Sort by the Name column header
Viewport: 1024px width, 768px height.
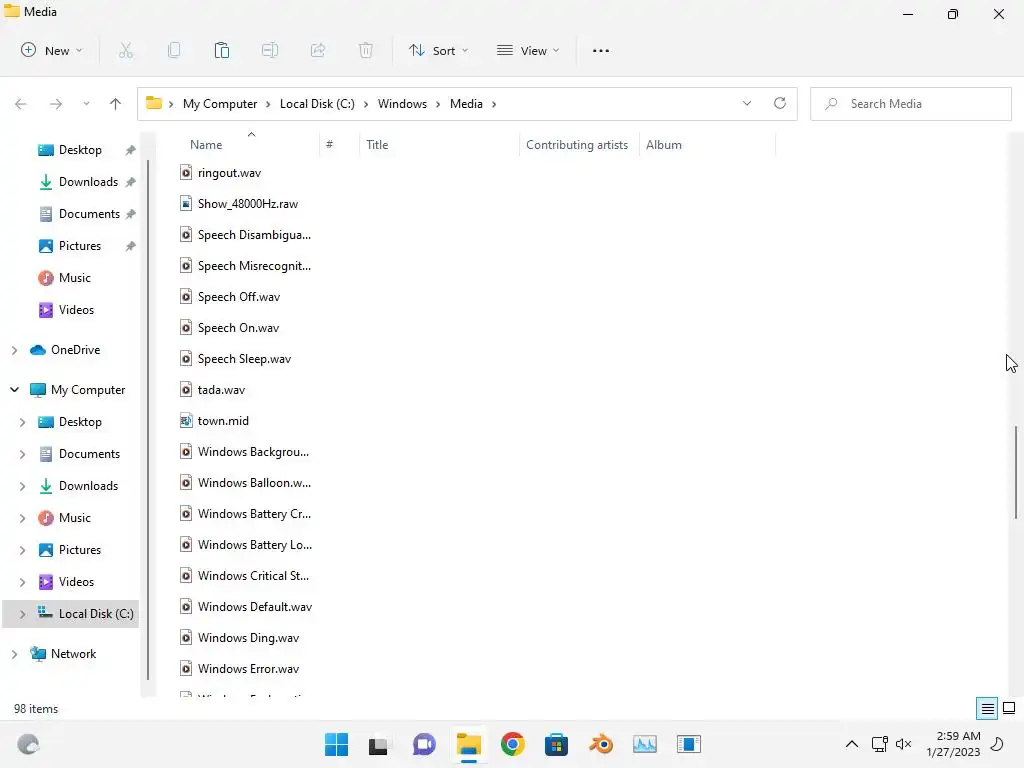(x=206, y=144)
